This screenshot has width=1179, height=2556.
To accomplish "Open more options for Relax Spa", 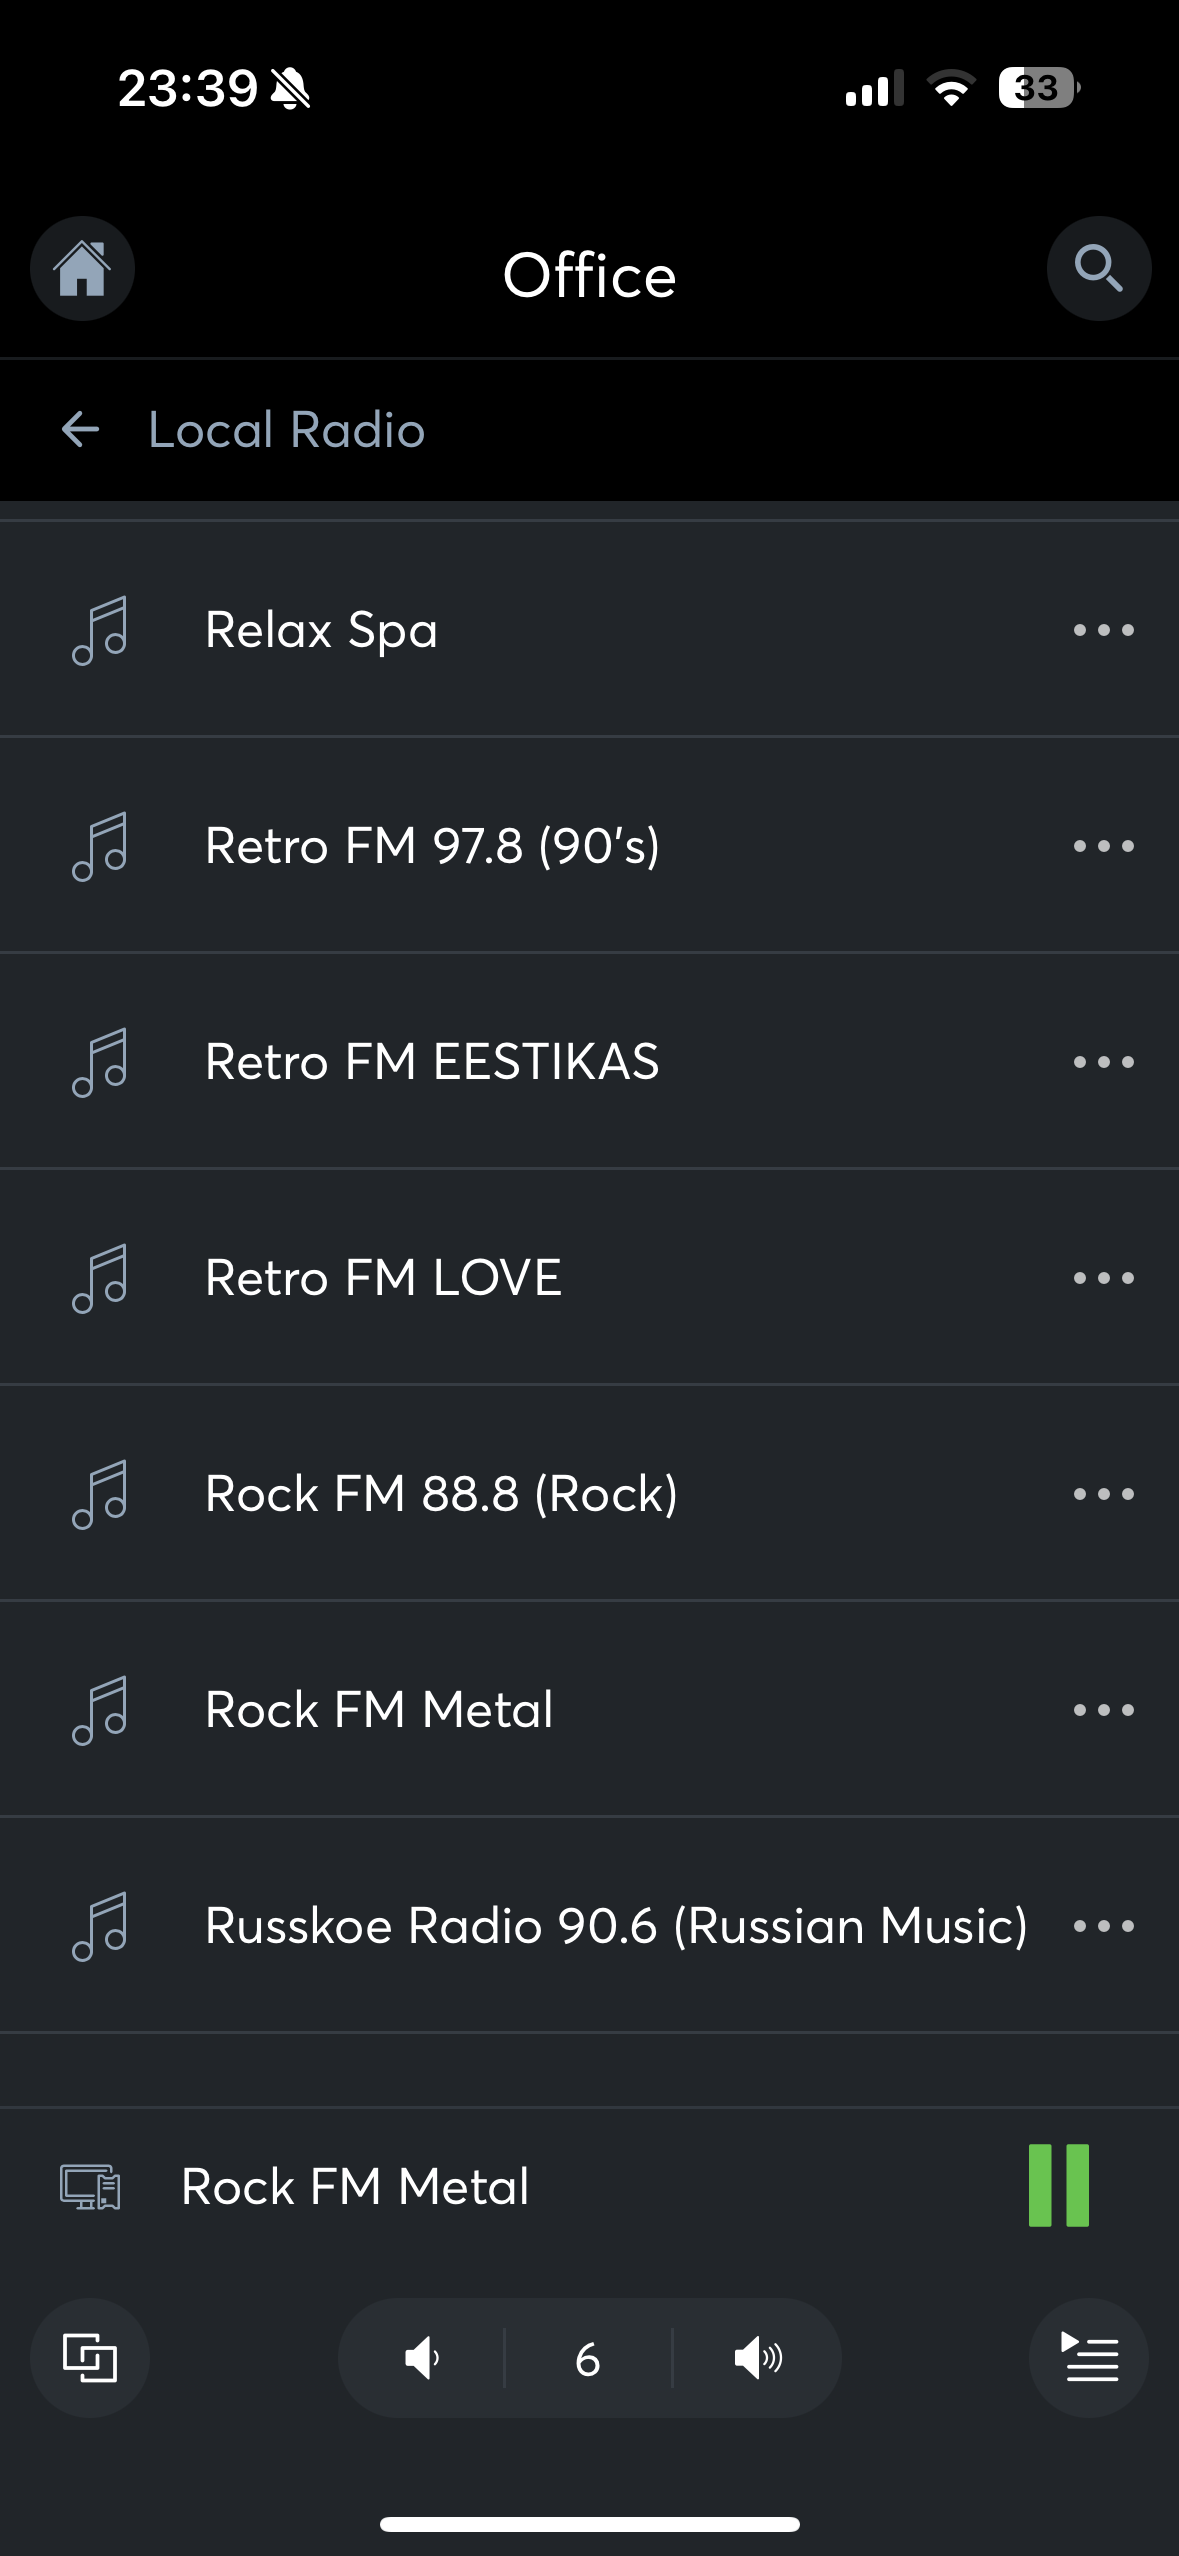I will 1103,630.
